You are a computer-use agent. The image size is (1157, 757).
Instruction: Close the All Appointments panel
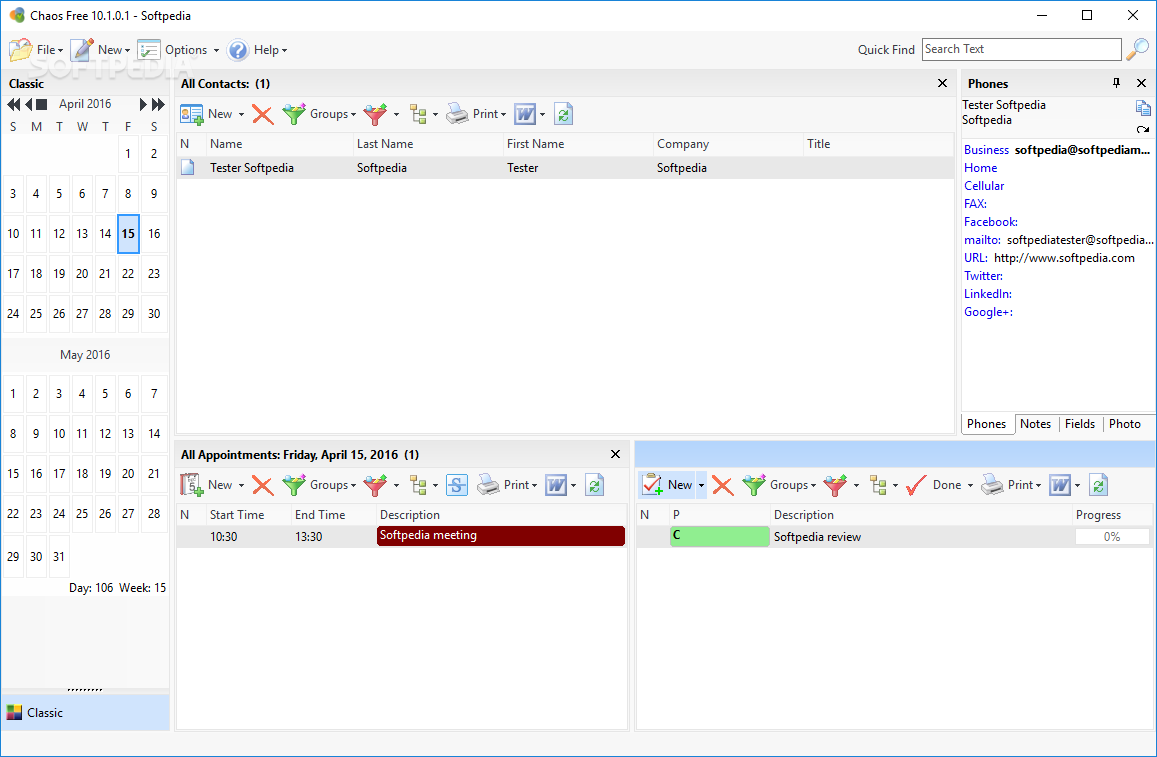click(615, 454)
